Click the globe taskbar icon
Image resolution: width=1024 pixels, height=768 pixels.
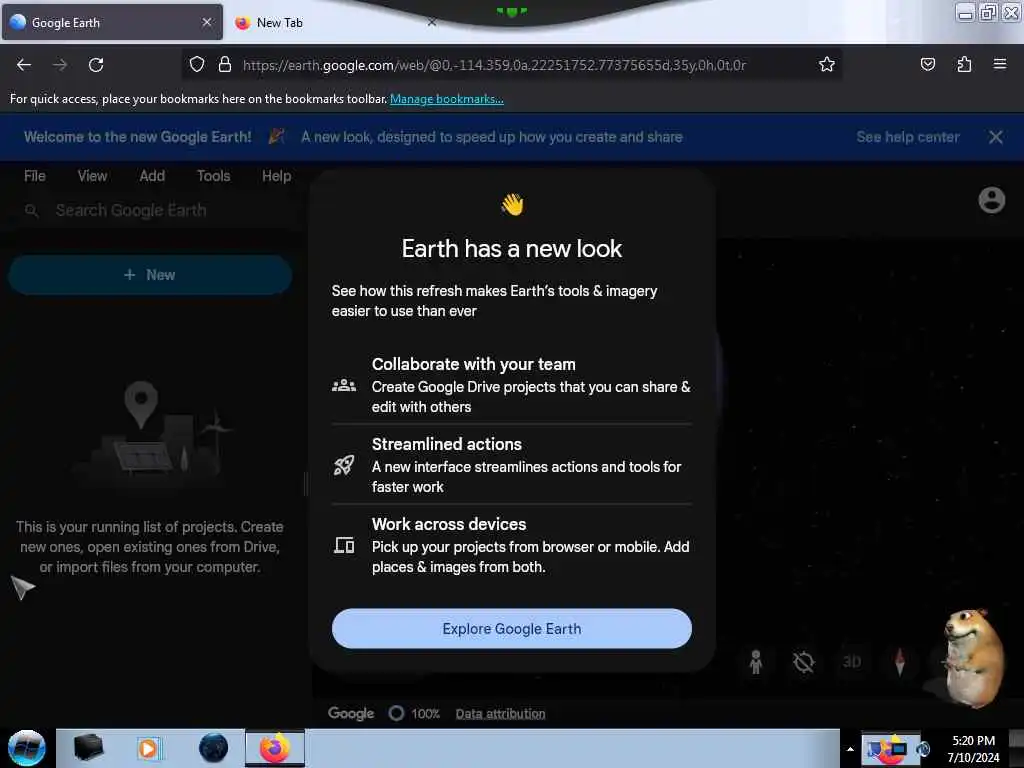(213, 748)
